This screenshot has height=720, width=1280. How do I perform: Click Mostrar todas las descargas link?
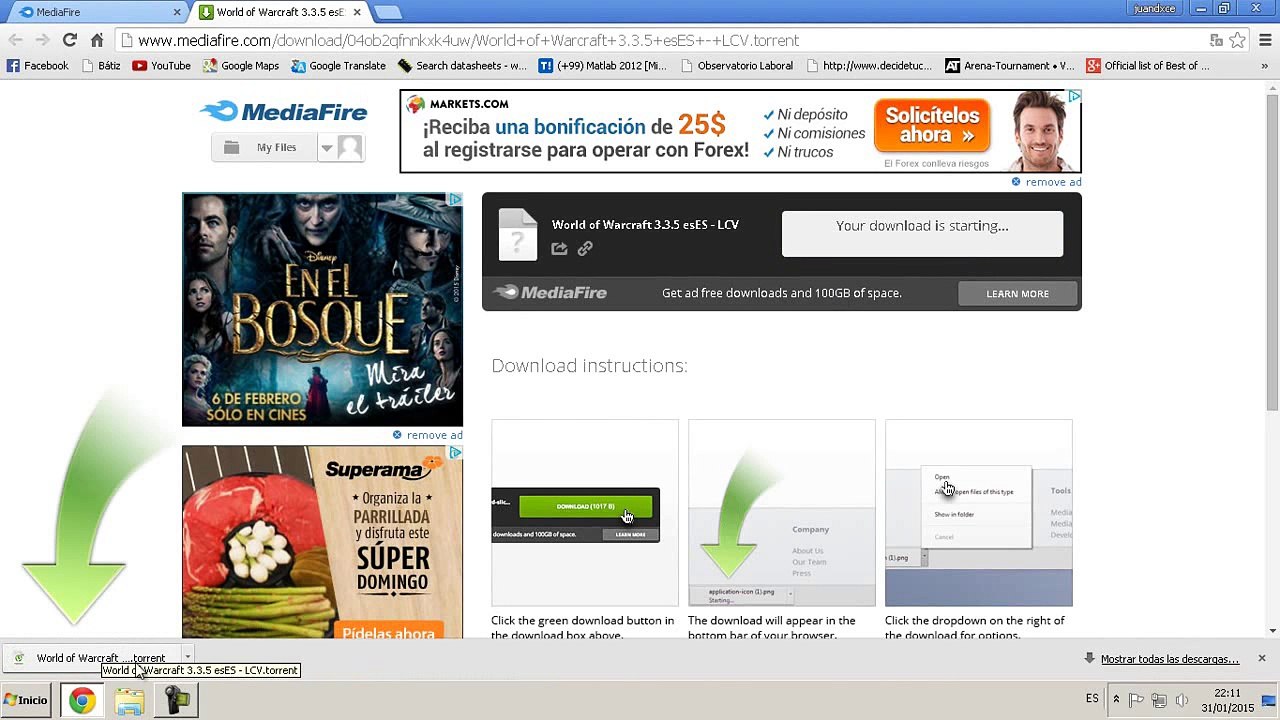(1169, 659)
